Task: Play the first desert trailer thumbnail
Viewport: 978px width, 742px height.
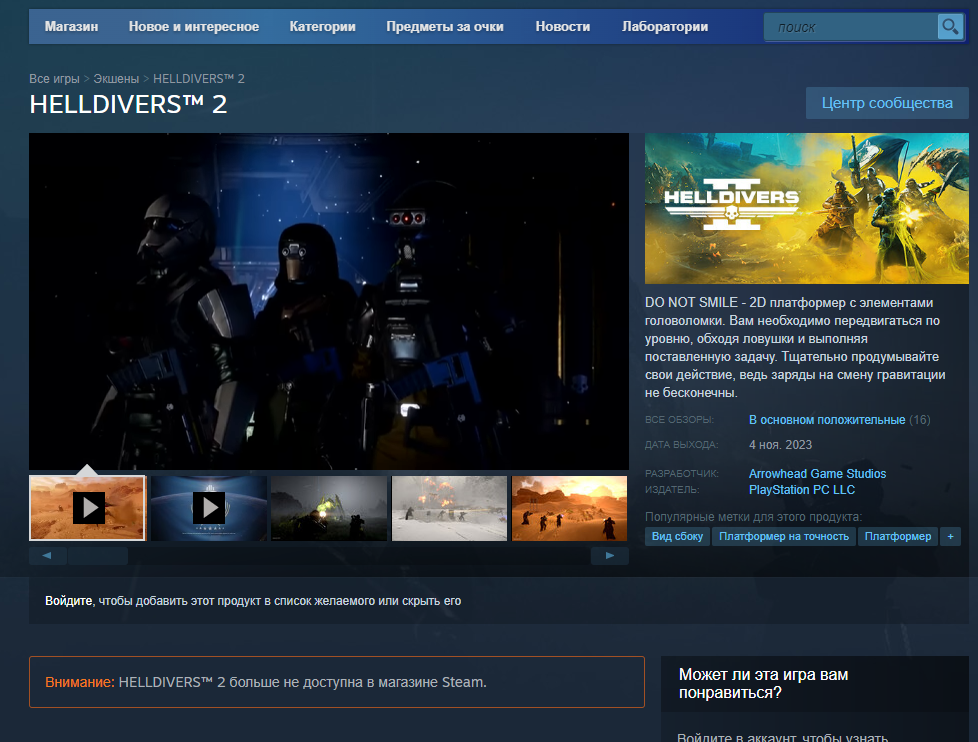Action: pos(87,508)
